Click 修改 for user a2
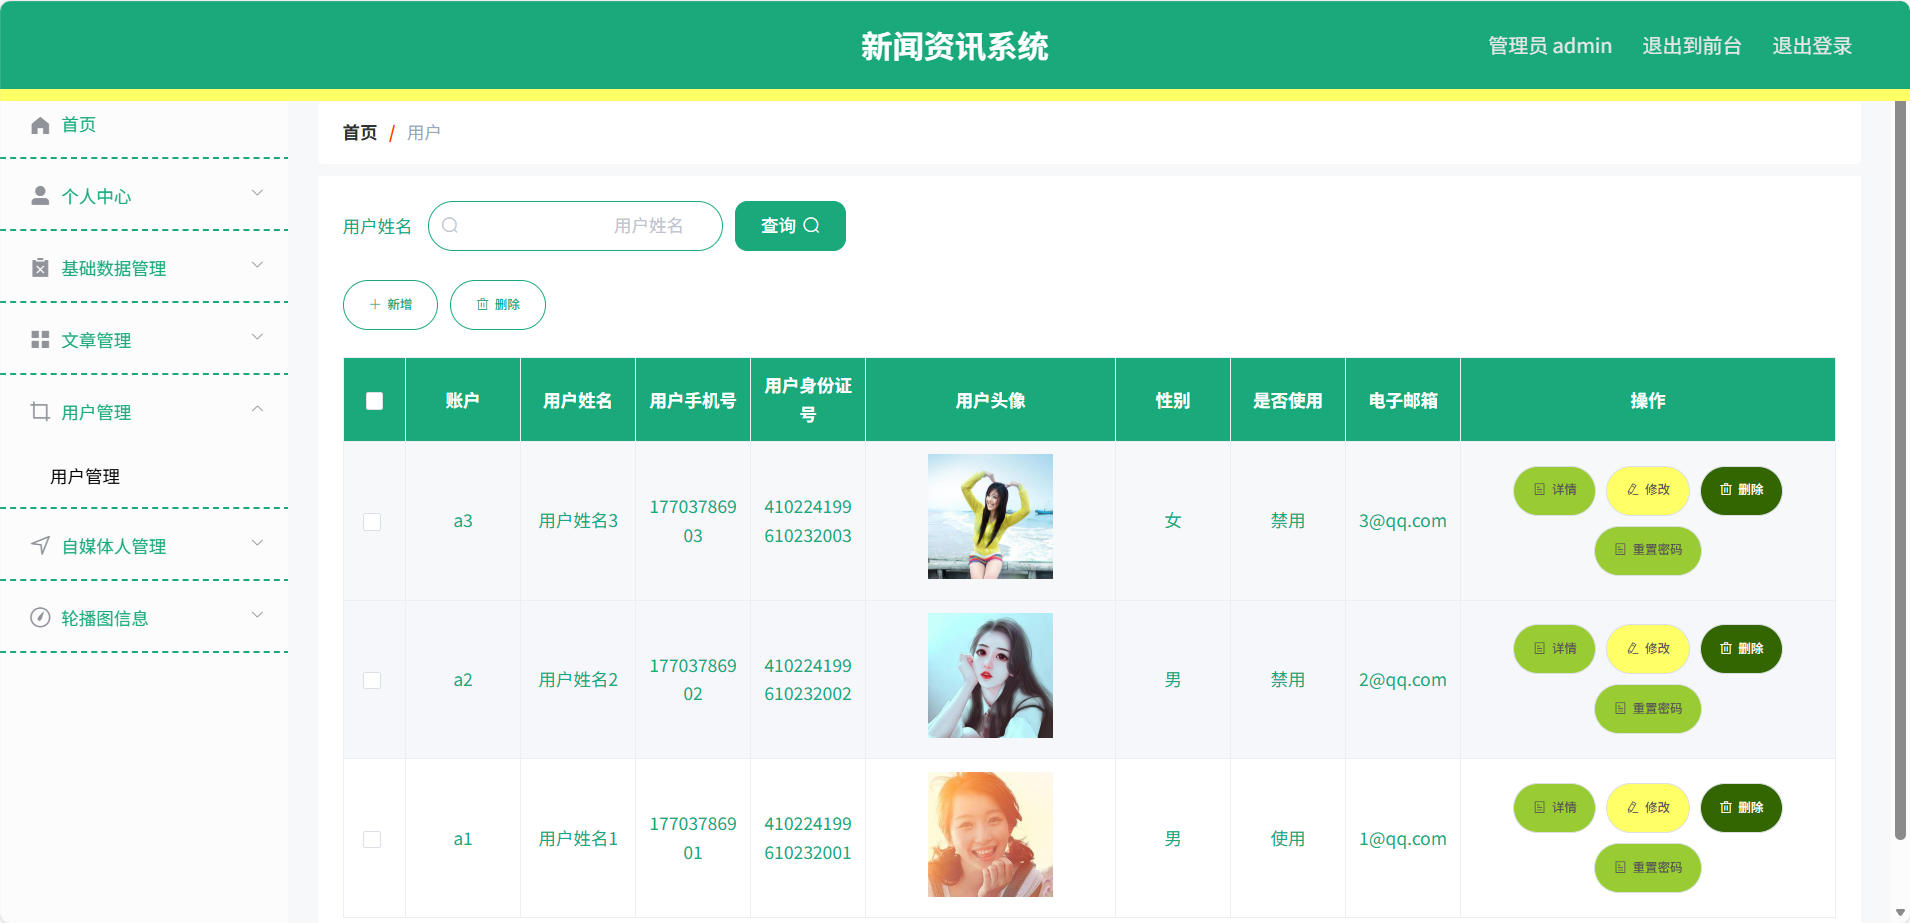Viewport: 1910px width, 923px height. [x=1648, y=649]
